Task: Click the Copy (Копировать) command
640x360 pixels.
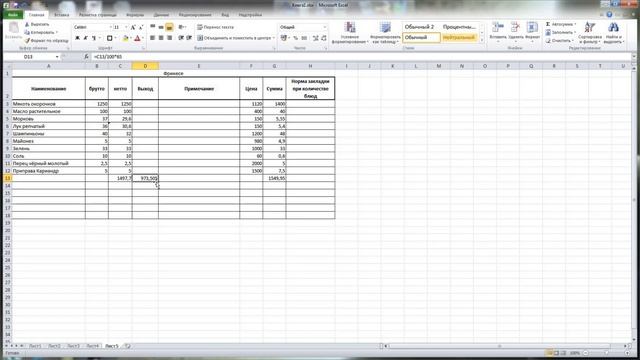Action: point(40,32)
